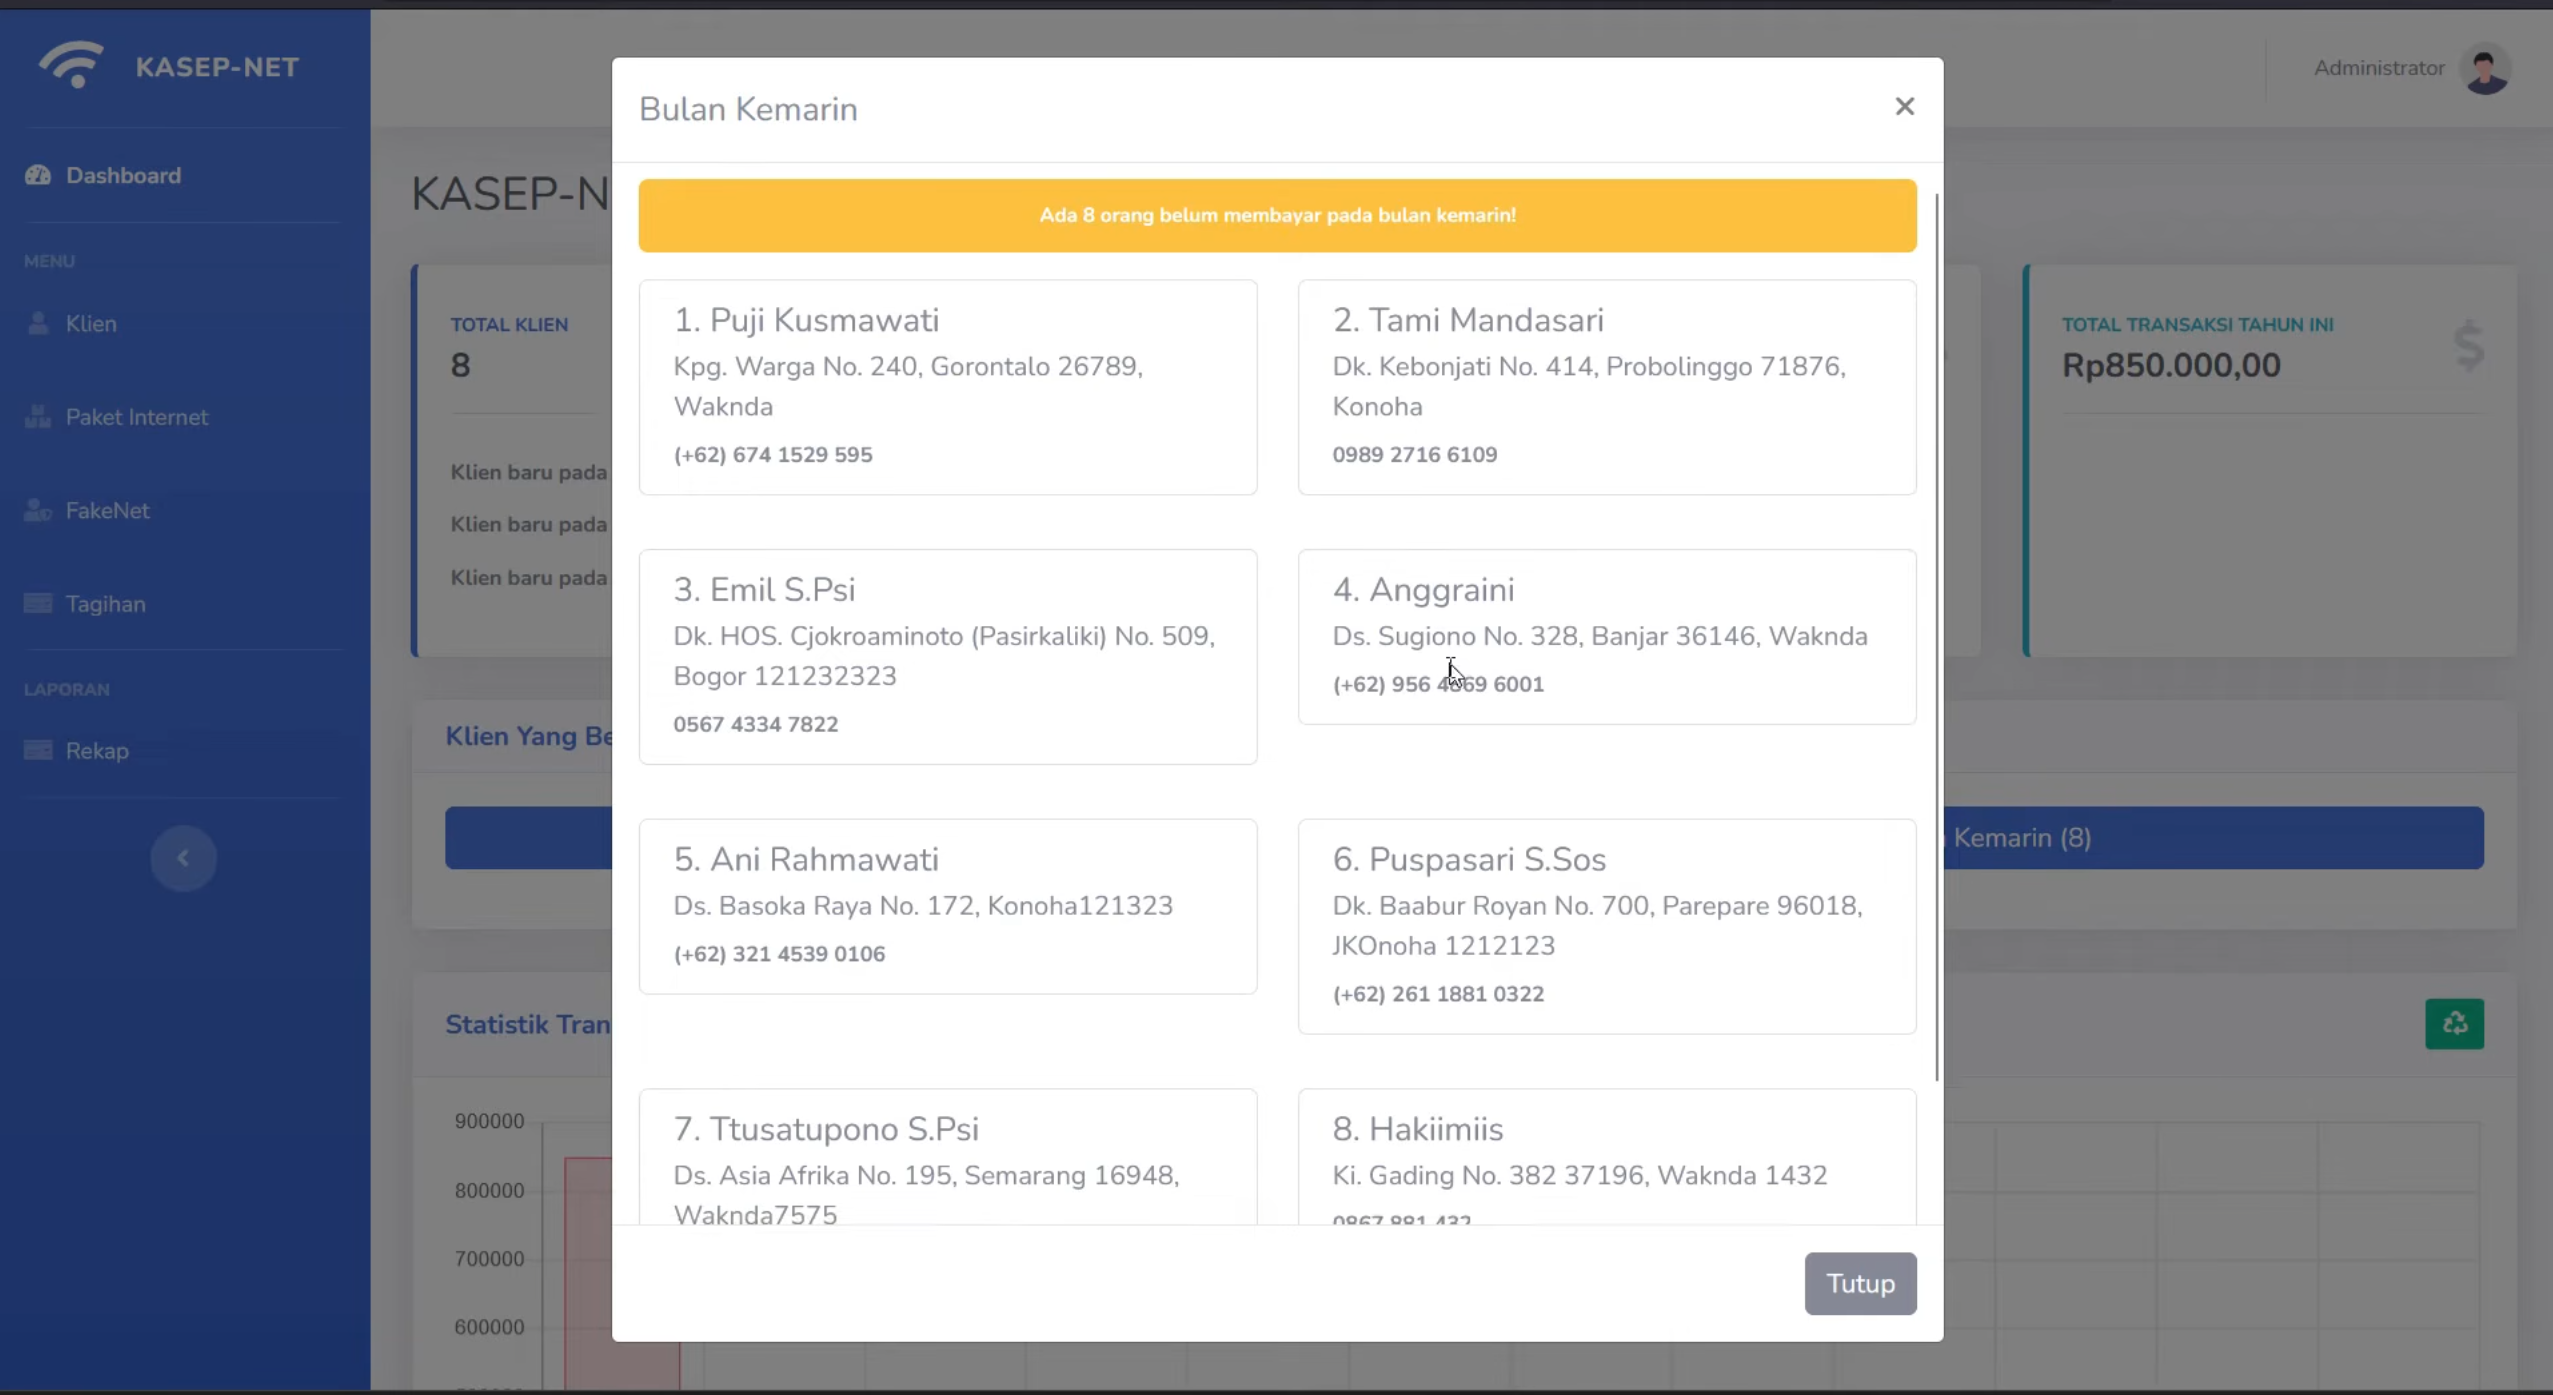
Task: Click phone number (+62) 261 1881 0322
Action: 1438,994
